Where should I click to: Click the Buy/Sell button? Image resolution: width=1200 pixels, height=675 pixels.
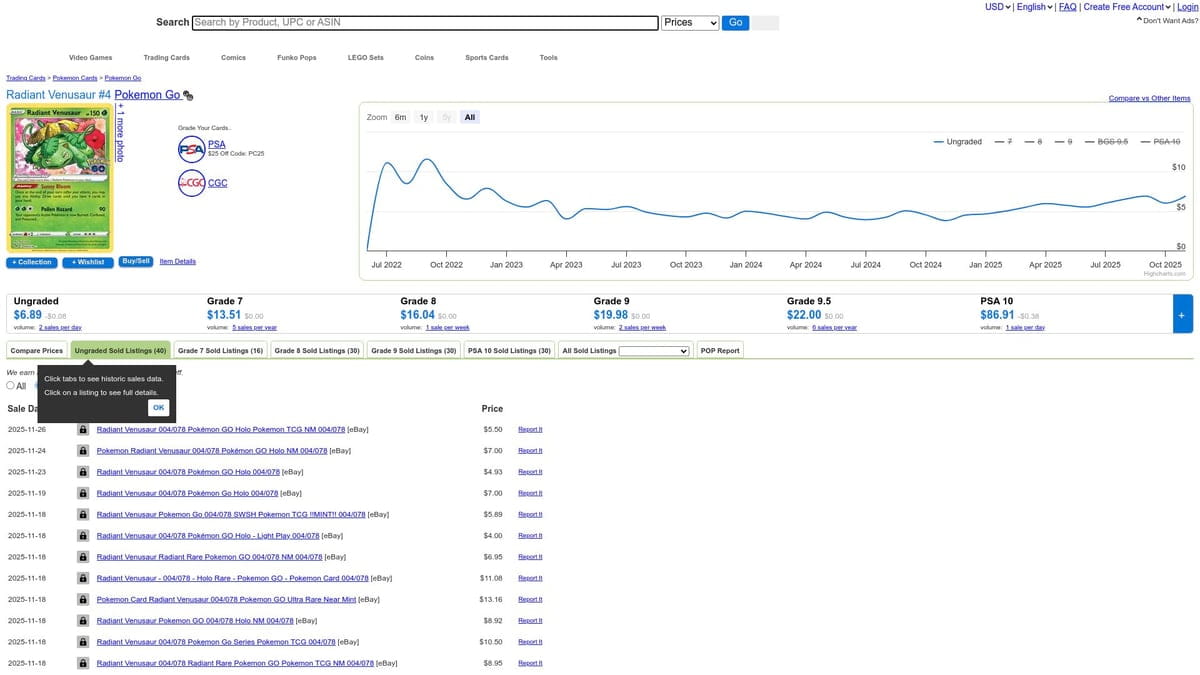pos(135,261)
